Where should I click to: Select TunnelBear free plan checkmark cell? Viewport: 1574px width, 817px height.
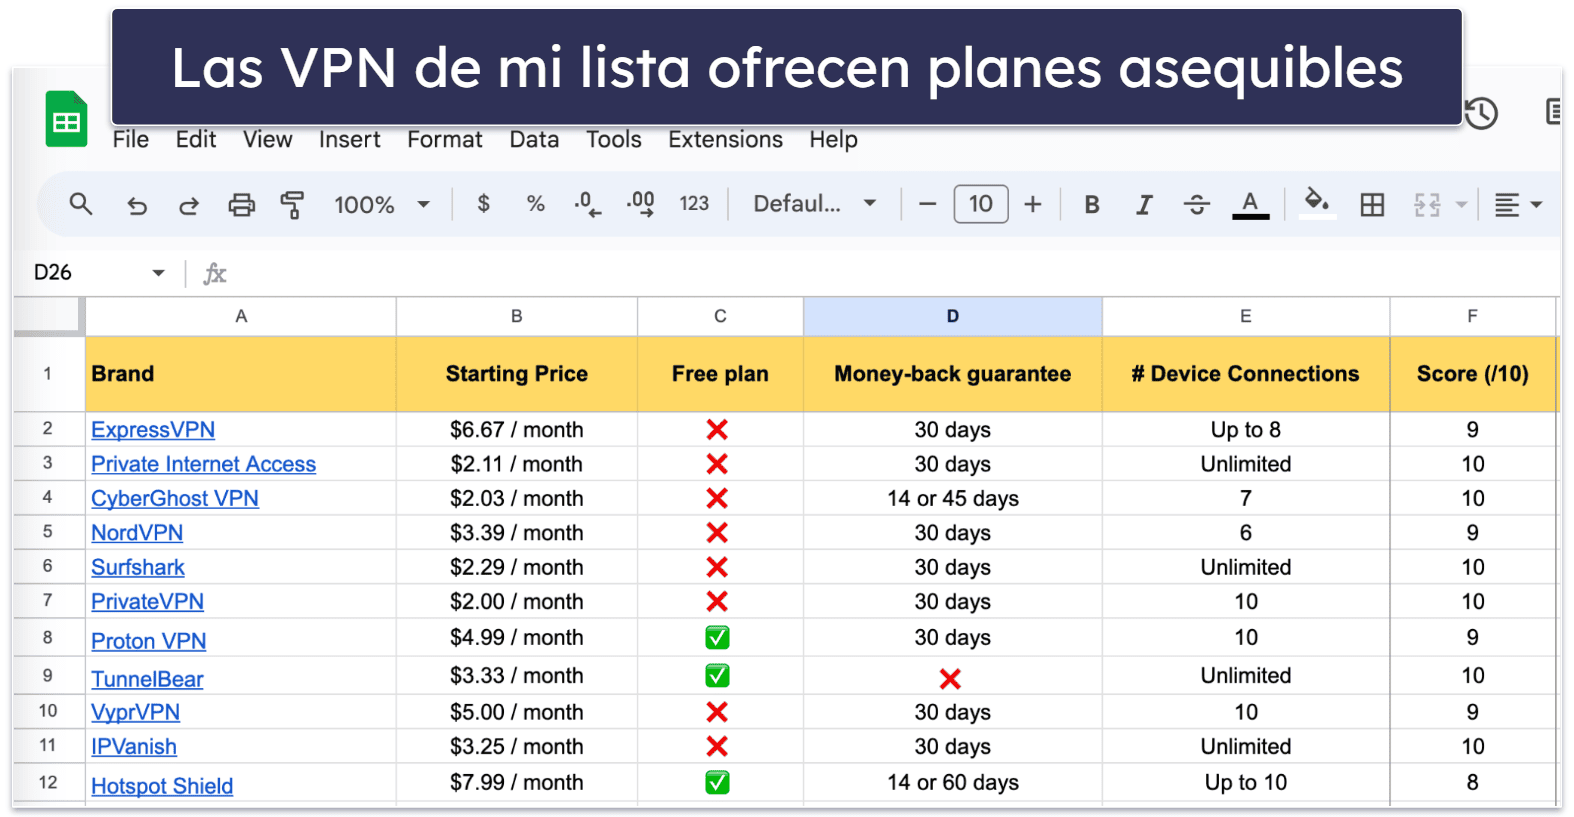click(x=720, y=676)
